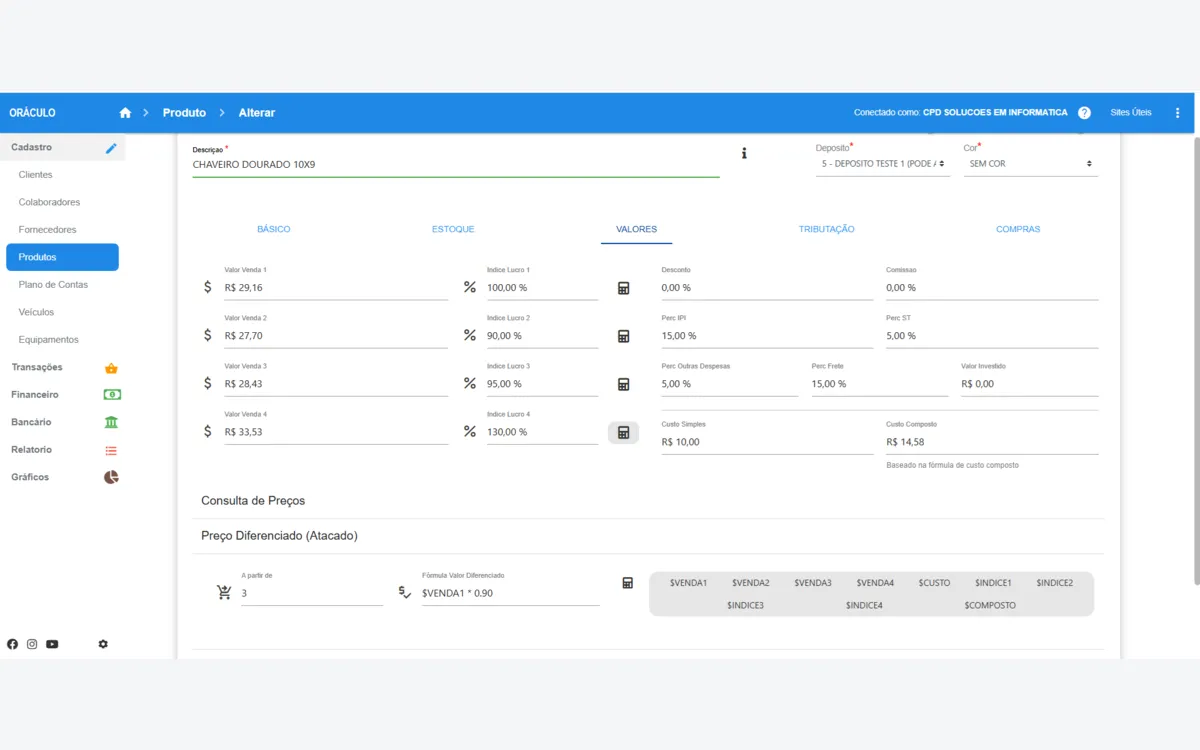Screen dimensions: 1200x750
Task: Click calculator icon for Indice Lucro 4
Action: (x=623, y=432)
